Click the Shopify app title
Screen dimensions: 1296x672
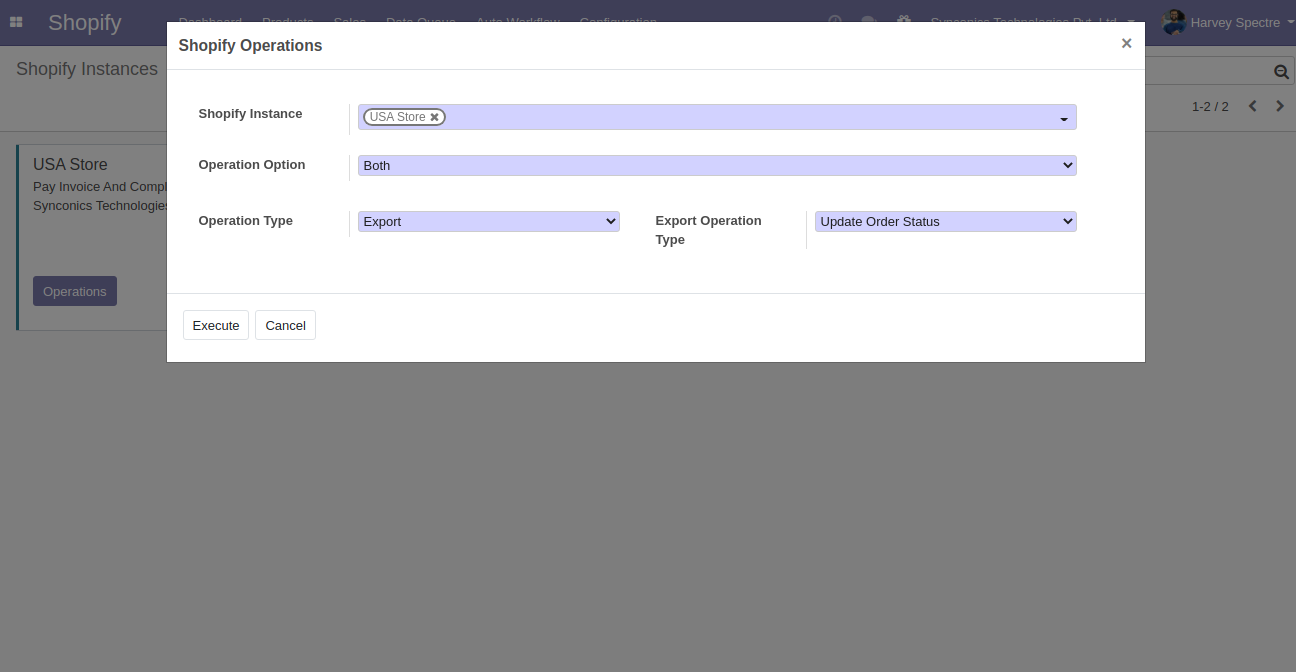point(85,22)
